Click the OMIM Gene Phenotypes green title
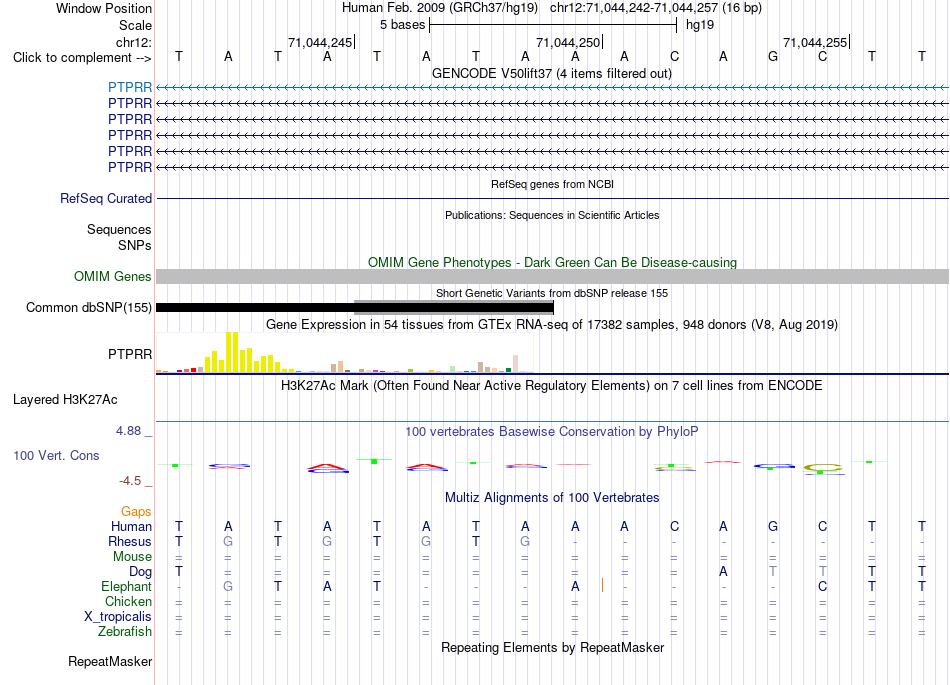This screenshot has height=685, width=950. point(553,262)
